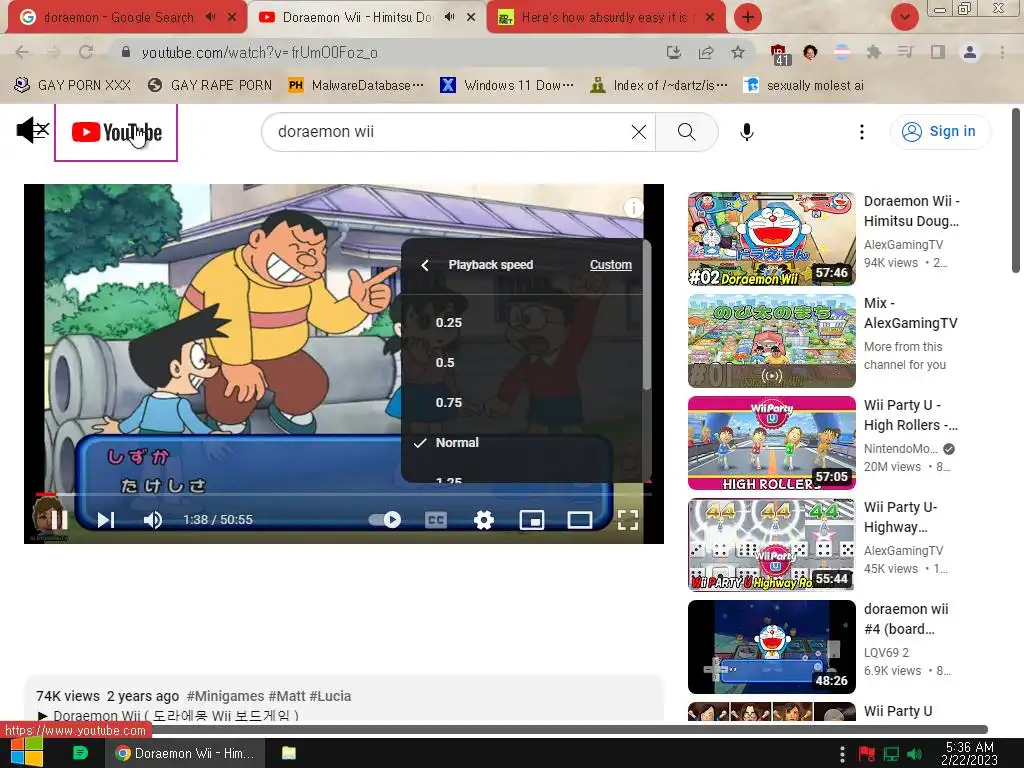Screen dimensions: 1024x768
Task: Click the muted speaker icon beside logo
Action: coord(33,130)
